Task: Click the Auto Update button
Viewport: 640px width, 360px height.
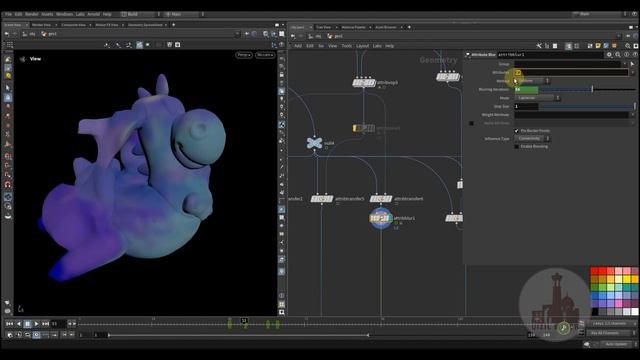Action: pyautogui.click(x=616, y=344)
